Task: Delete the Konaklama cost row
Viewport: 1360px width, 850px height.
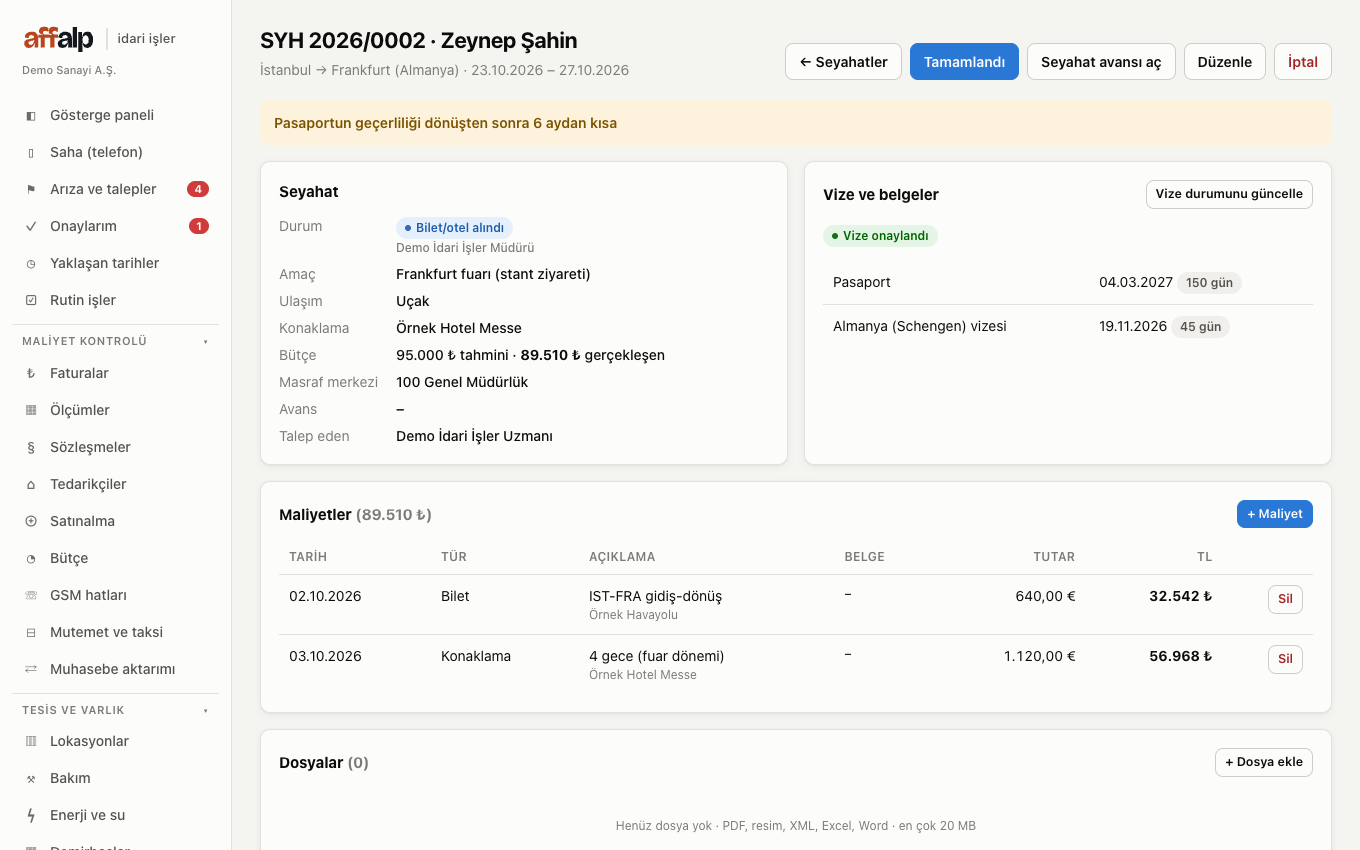Action: pyautogui.click(x=1286, y=659)
